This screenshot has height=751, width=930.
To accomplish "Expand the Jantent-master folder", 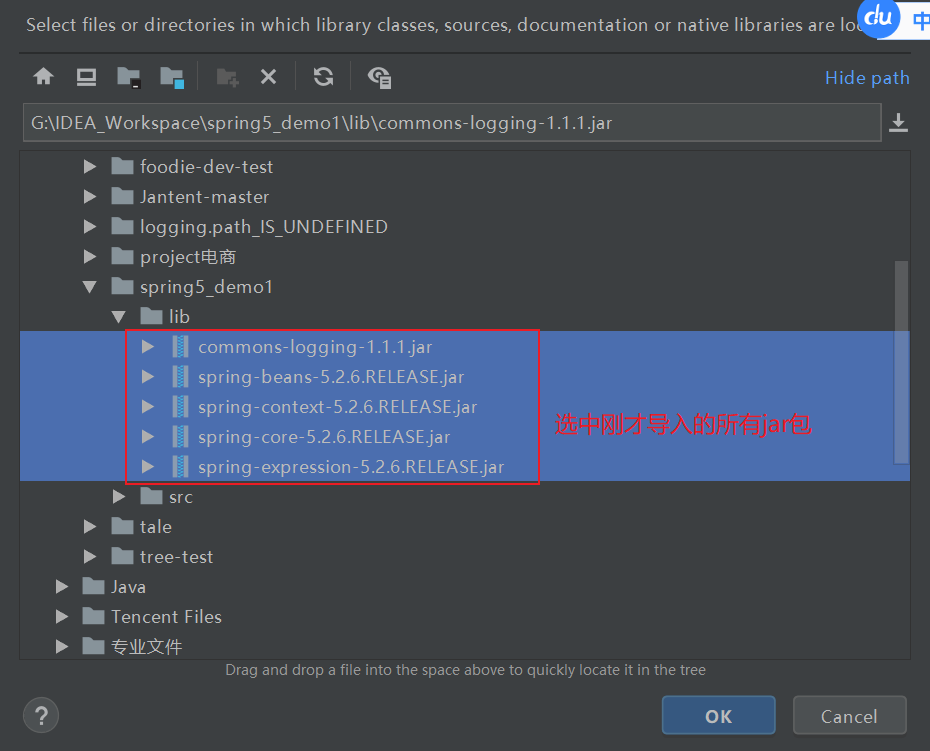I will coord(90,196).
